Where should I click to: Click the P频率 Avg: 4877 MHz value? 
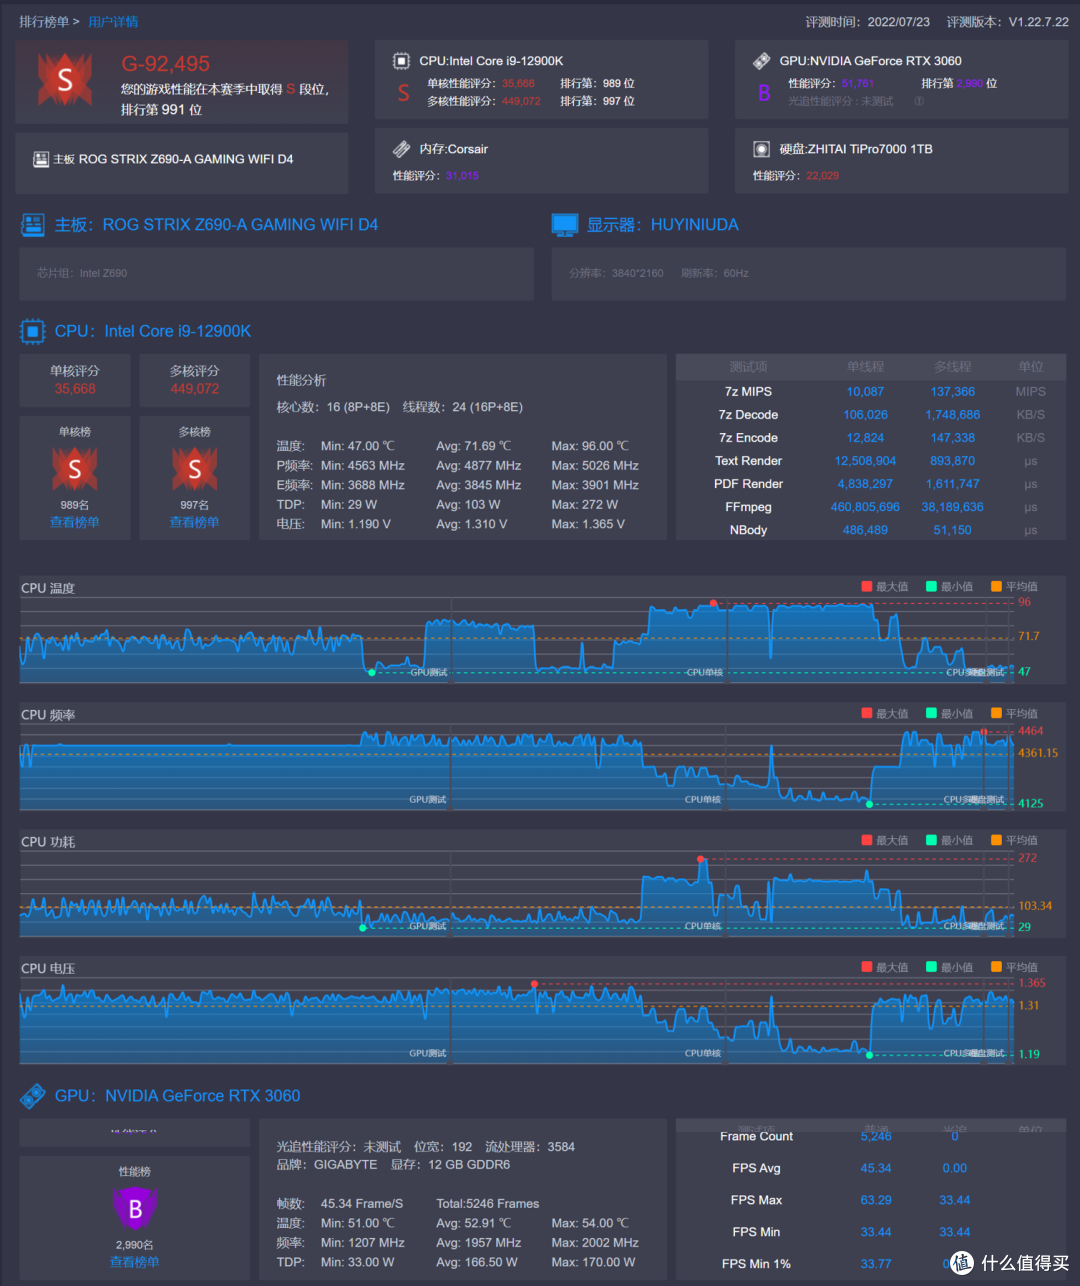(479, 466)
